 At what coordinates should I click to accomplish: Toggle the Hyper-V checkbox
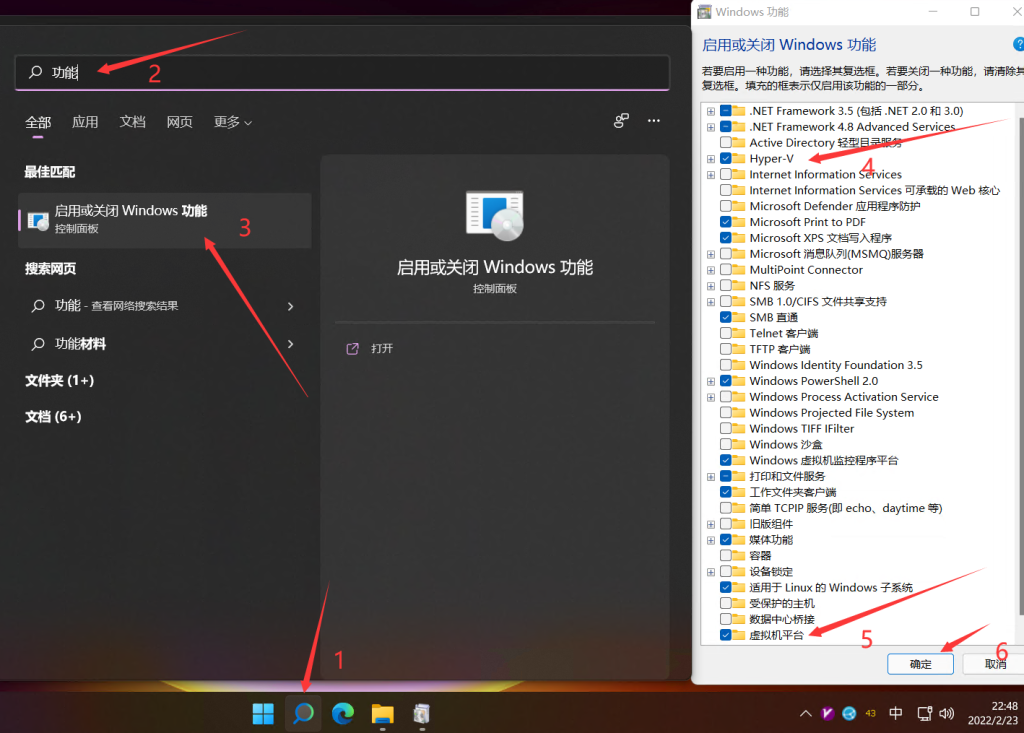(x=726, y=159)
